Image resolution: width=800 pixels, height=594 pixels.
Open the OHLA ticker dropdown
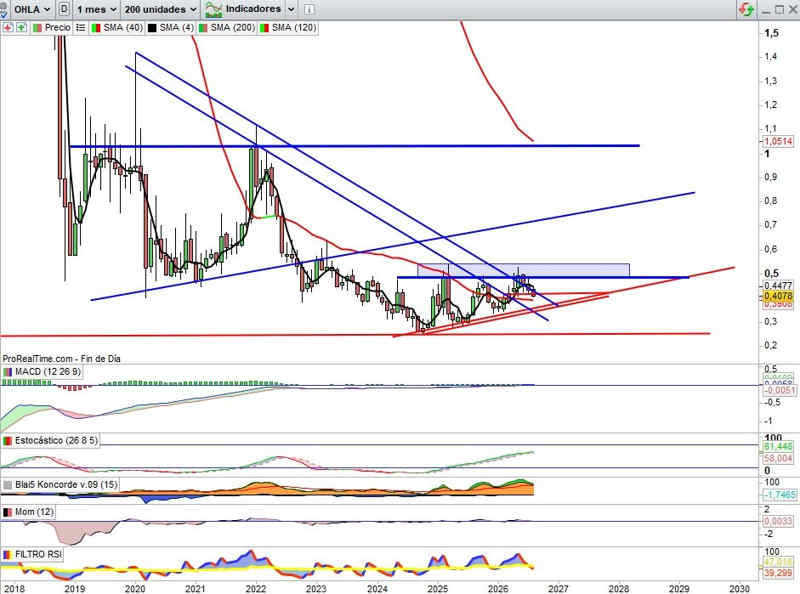32,9
